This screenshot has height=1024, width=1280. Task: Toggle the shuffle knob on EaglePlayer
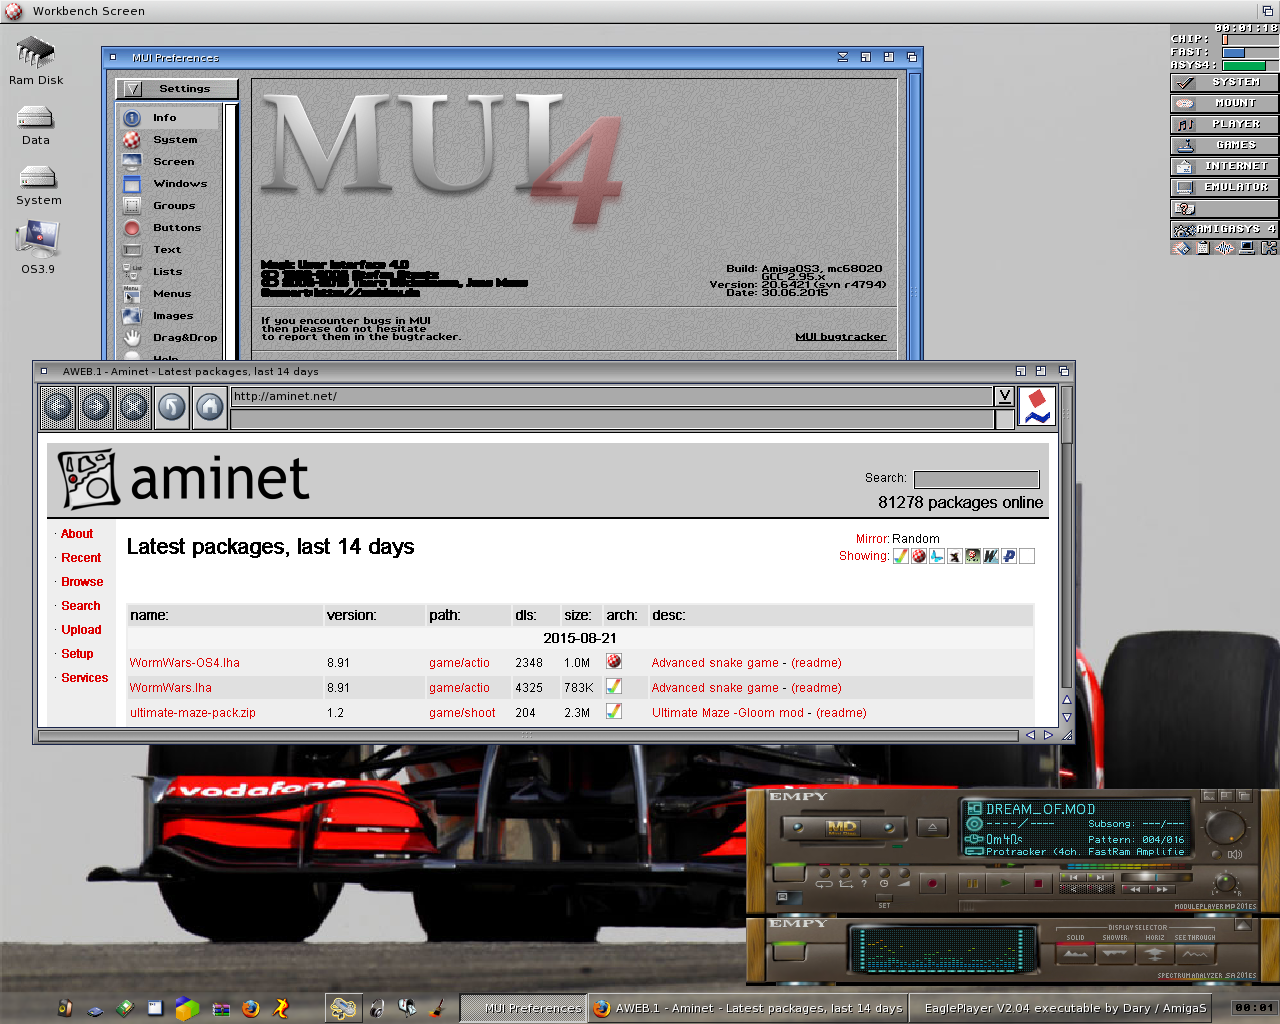[x=844, y=873]
